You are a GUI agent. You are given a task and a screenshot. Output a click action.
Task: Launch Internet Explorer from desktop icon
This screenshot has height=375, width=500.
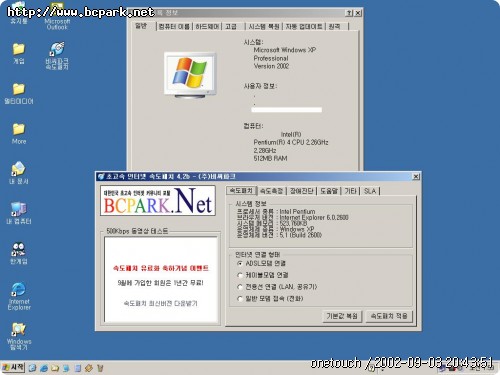19,296
